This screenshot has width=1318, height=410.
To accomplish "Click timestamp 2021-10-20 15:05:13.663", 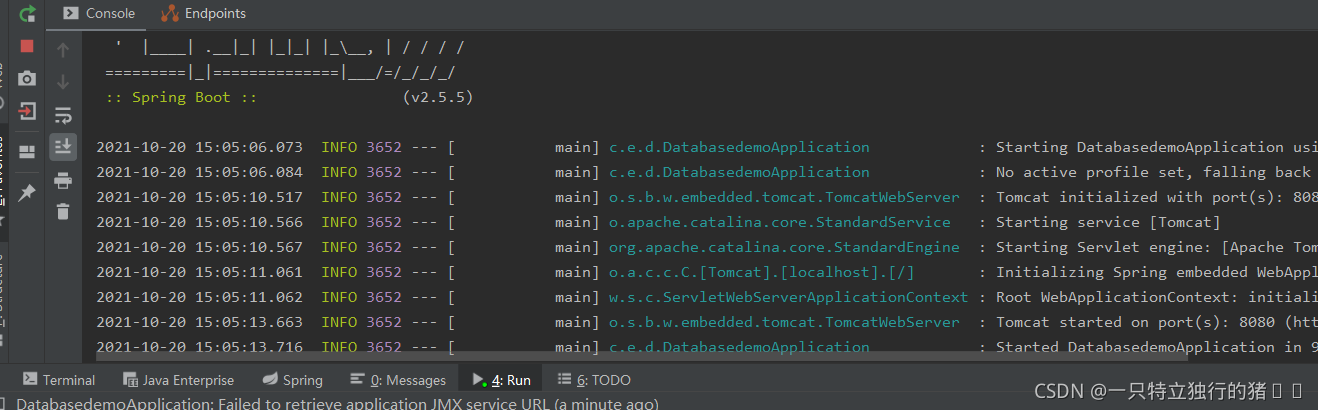I will 199,322.
